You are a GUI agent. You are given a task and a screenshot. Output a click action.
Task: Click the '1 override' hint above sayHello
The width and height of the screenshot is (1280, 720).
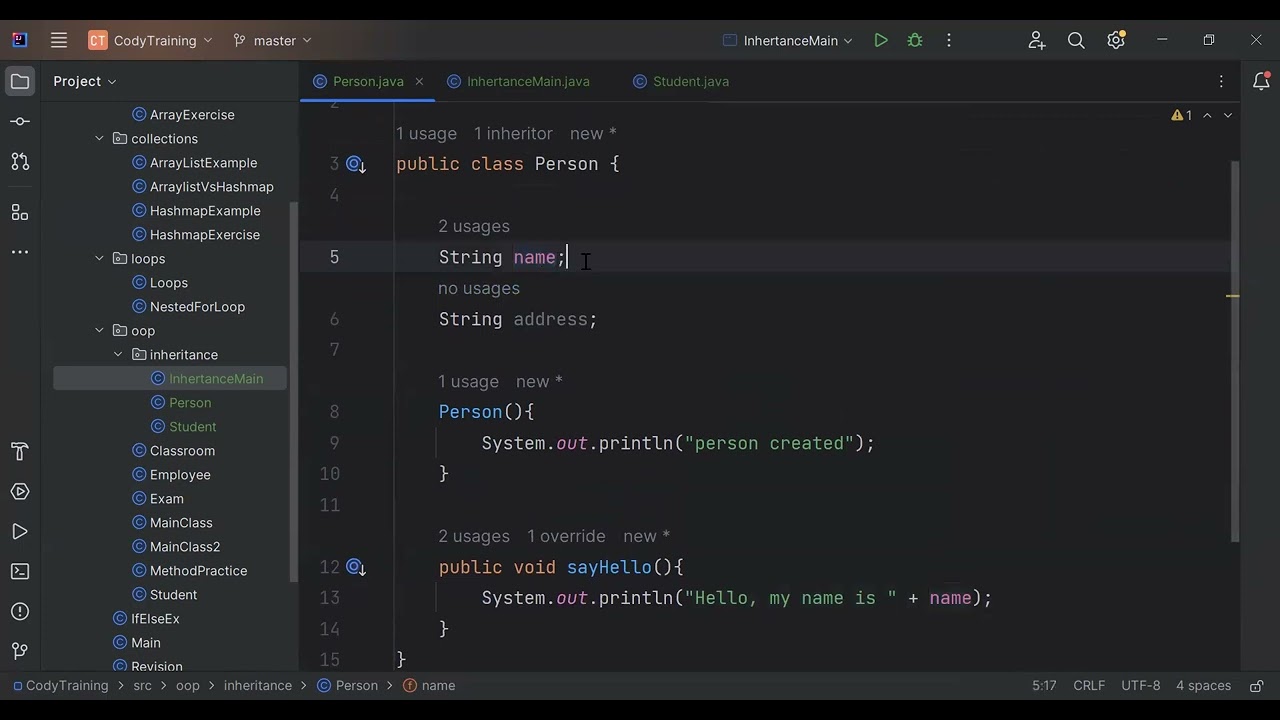point(566,537)
